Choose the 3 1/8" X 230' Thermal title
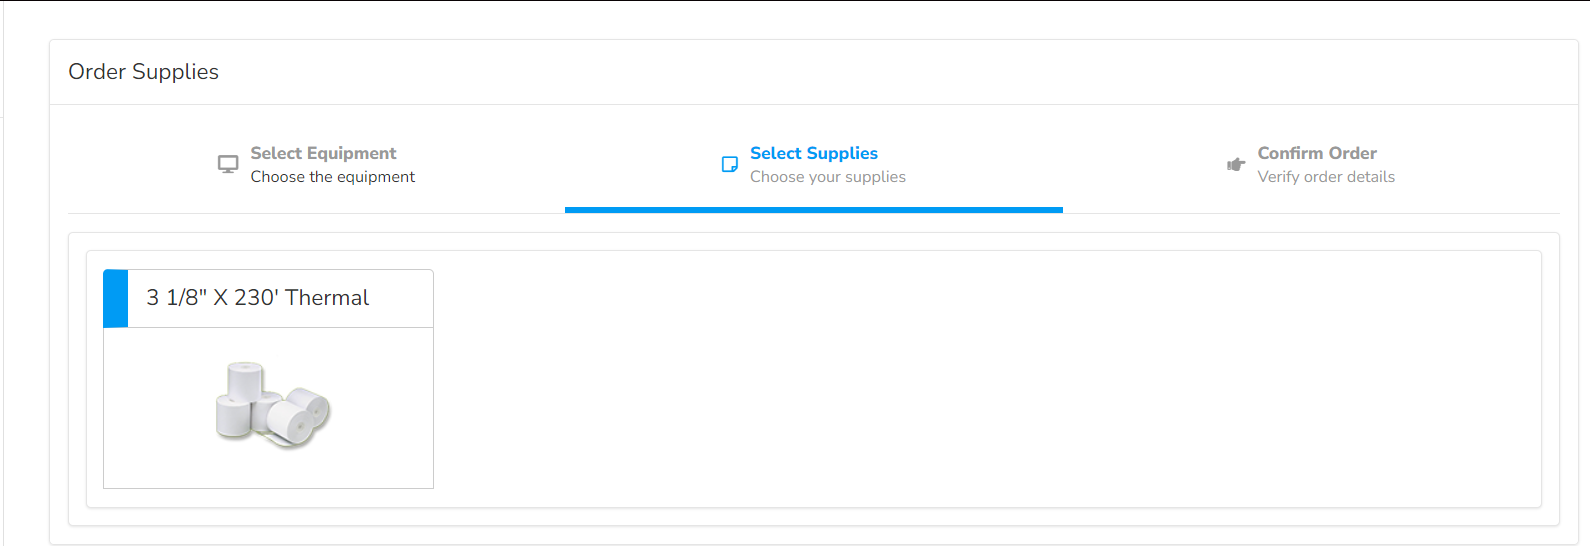This screenshot has width=1590, height=546. [258, 298]
